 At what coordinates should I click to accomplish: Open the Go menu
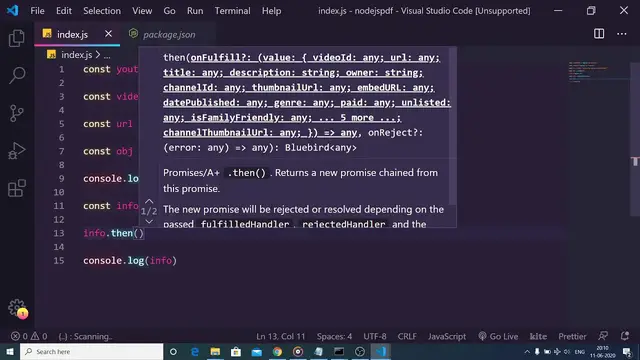click(x=169, y=11)
